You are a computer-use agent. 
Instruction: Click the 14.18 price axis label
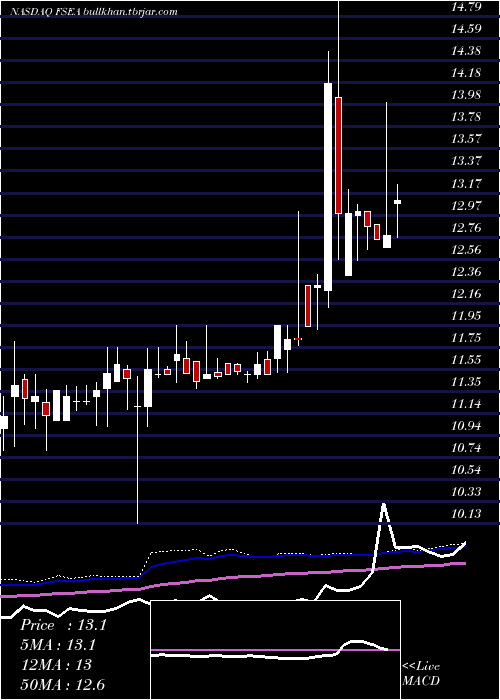pos(466,73)
